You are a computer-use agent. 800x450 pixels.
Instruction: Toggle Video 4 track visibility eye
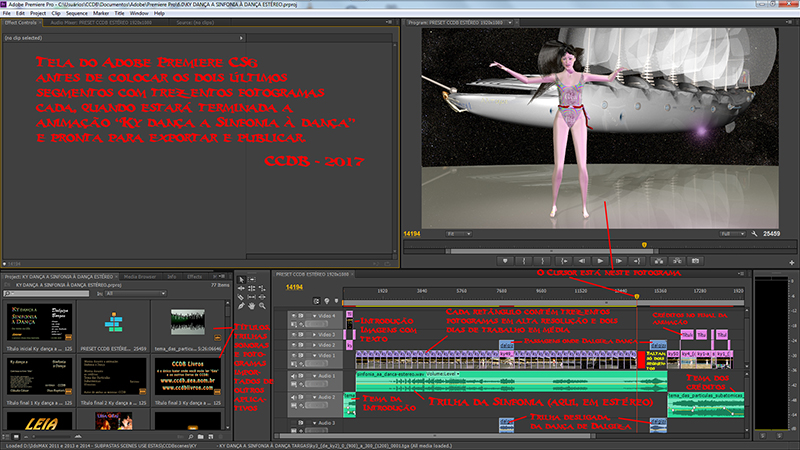(x=293, y=316)
